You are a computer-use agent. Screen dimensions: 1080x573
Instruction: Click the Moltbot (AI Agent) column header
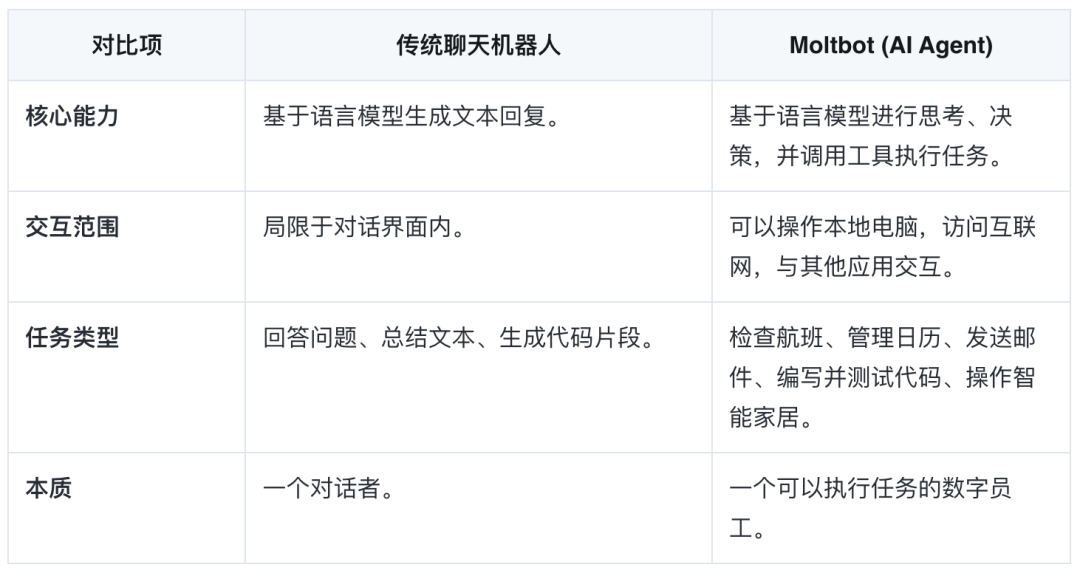pos(891,45)
